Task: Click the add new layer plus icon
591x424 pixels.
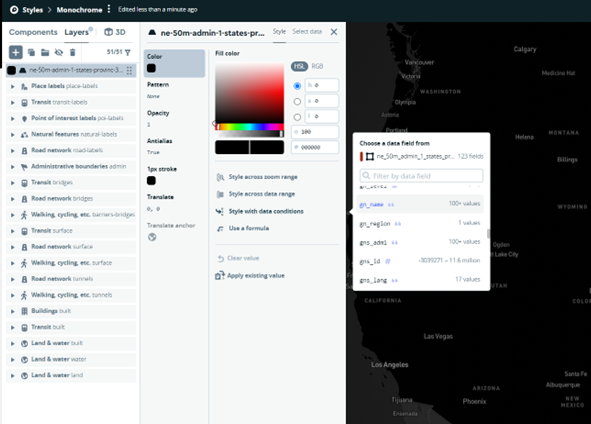Action: pyautogui.click(x=15, y=52)
